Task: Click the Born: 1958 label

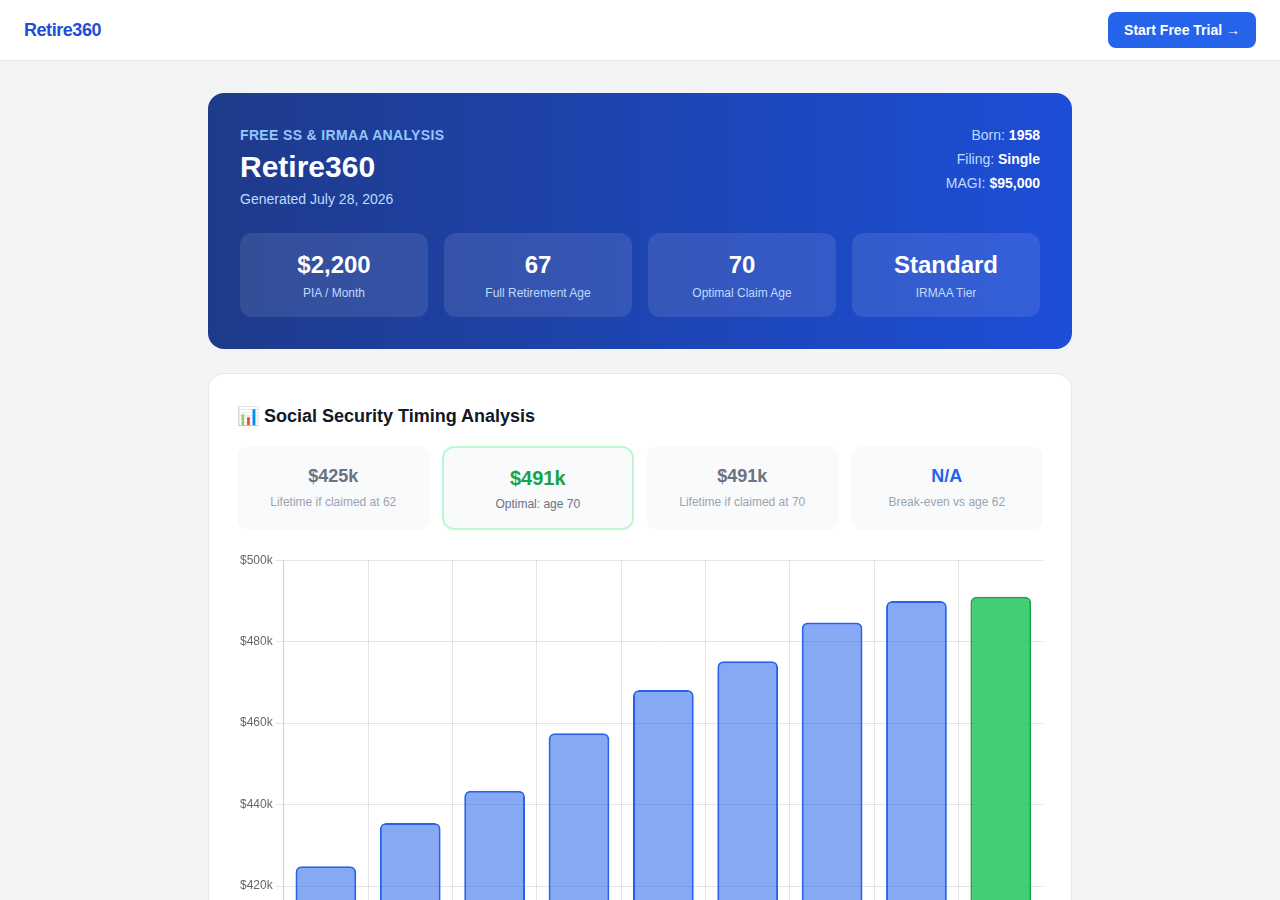Action: pos(1006,135)
